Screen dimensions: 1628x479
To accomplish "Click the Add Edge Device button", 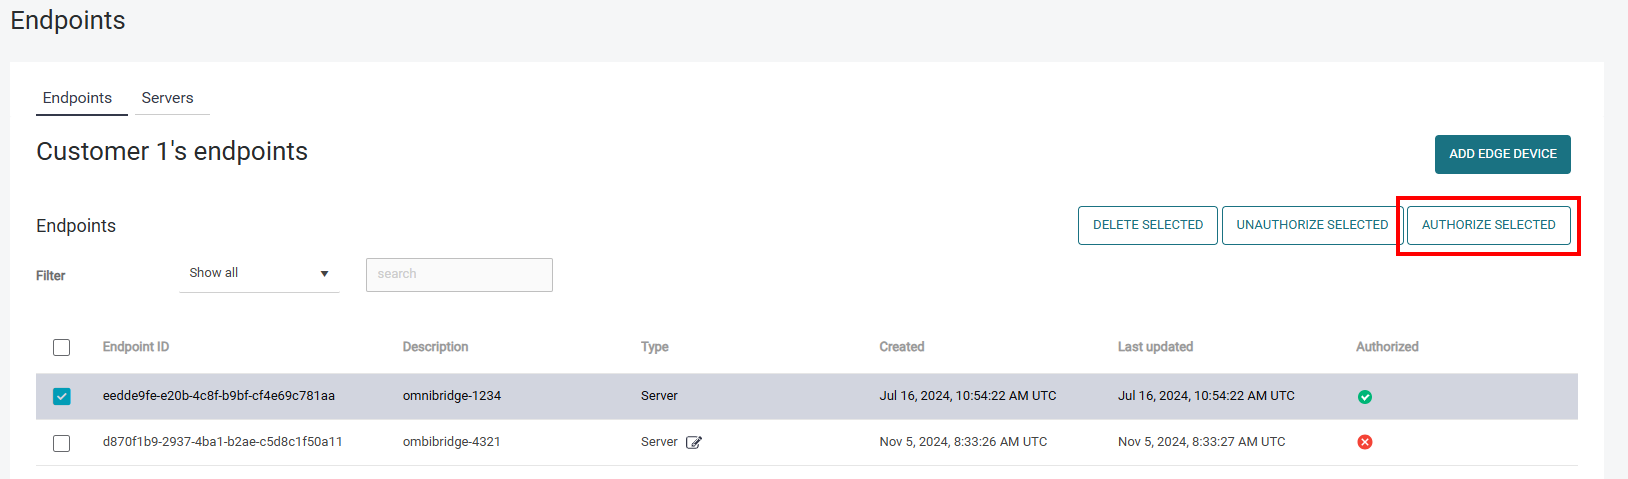I will 1502,154.
